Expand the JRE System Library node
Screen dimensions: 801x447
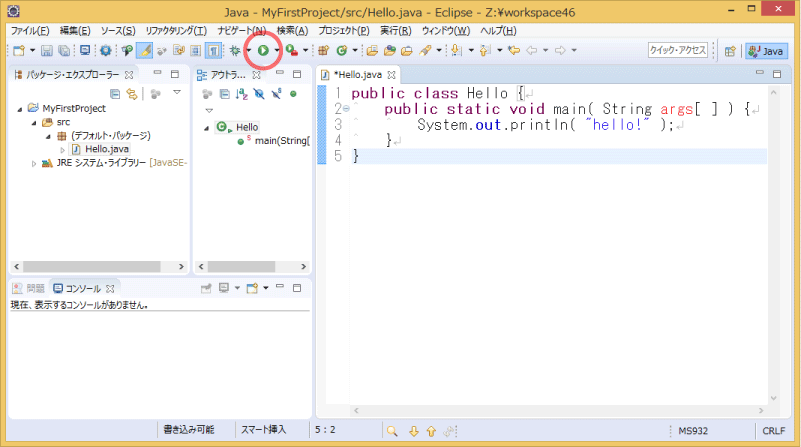(x=34, y=163)
